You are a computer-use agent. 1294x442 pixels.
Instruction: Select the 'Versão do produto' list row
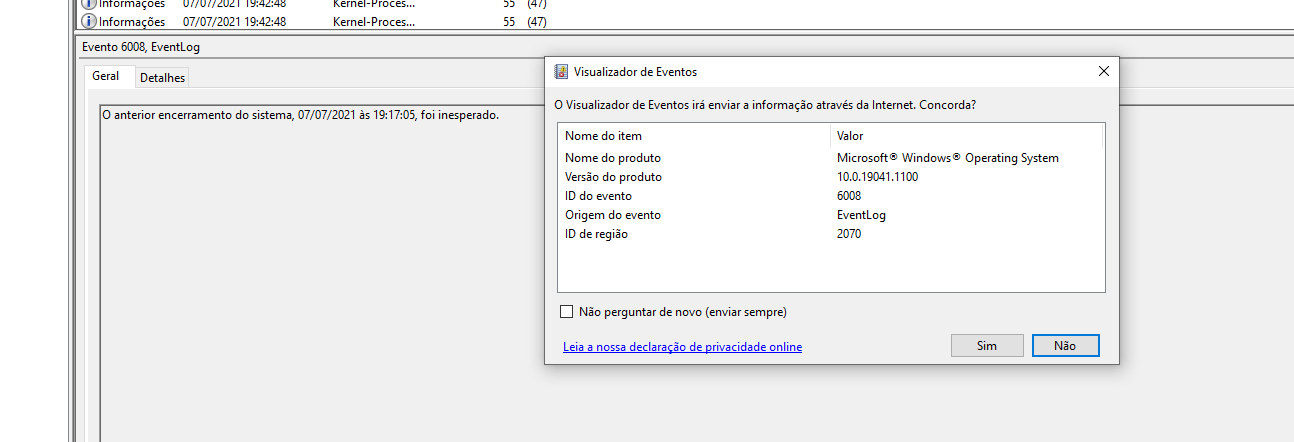coord(613,177)
